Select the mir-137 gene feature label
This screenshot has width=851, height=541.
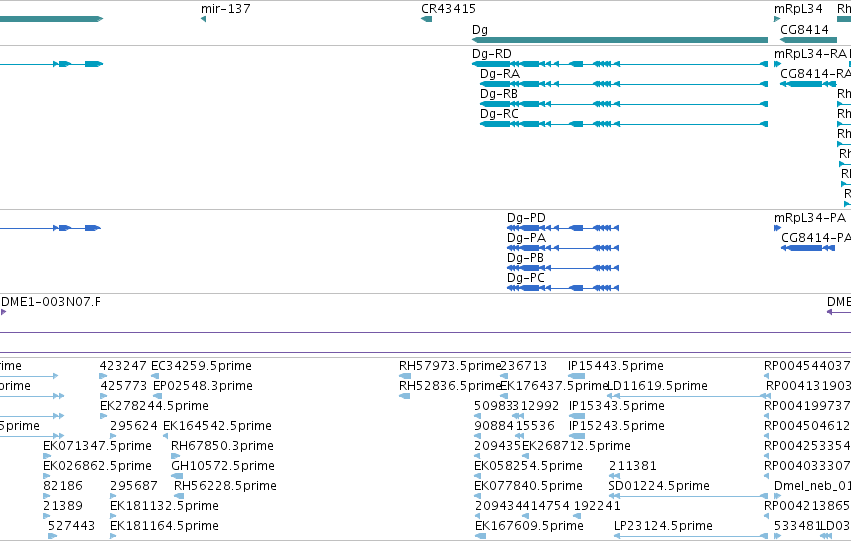pyautogui.click(x=225, y=9)
